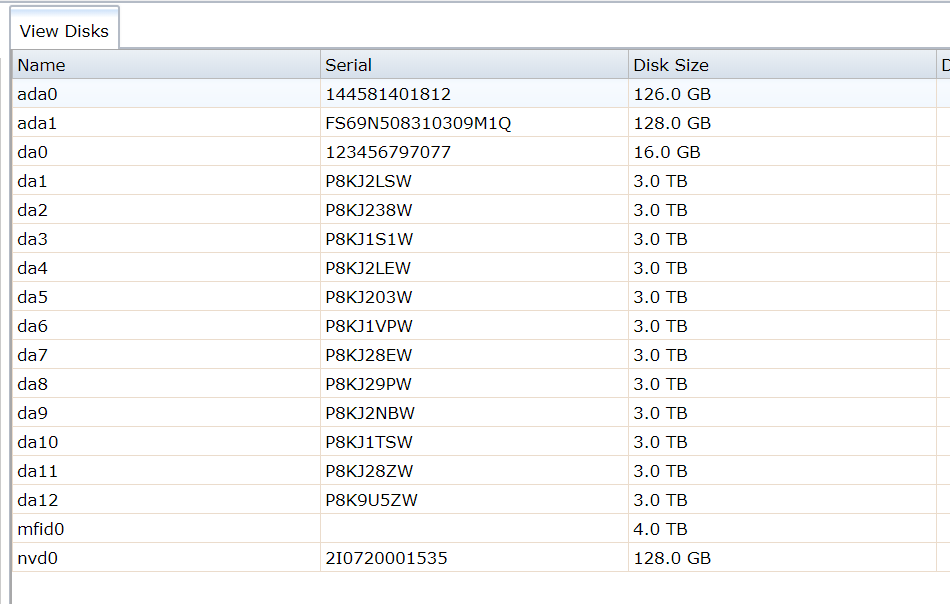Select serial P8KJ1VPW of da6
Viewport: 950px width, 604px height.
(369, 327)
